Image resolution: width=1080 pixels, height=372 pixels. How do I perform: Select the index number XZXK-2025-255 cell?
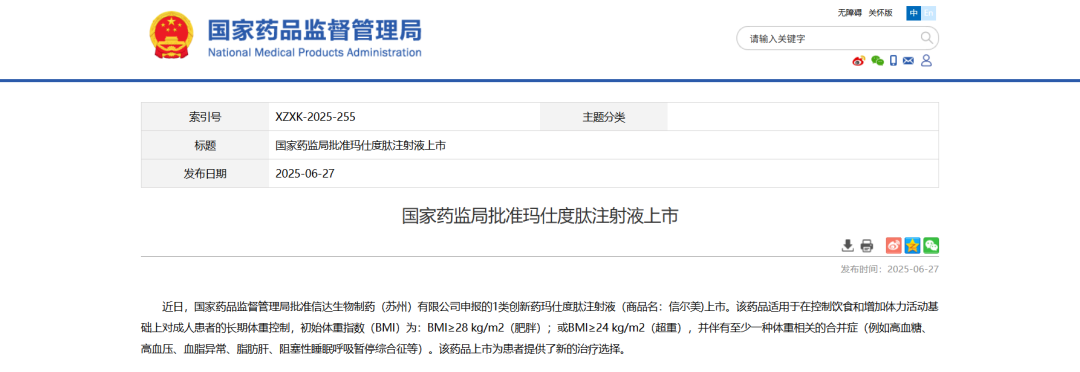point(404,117)
